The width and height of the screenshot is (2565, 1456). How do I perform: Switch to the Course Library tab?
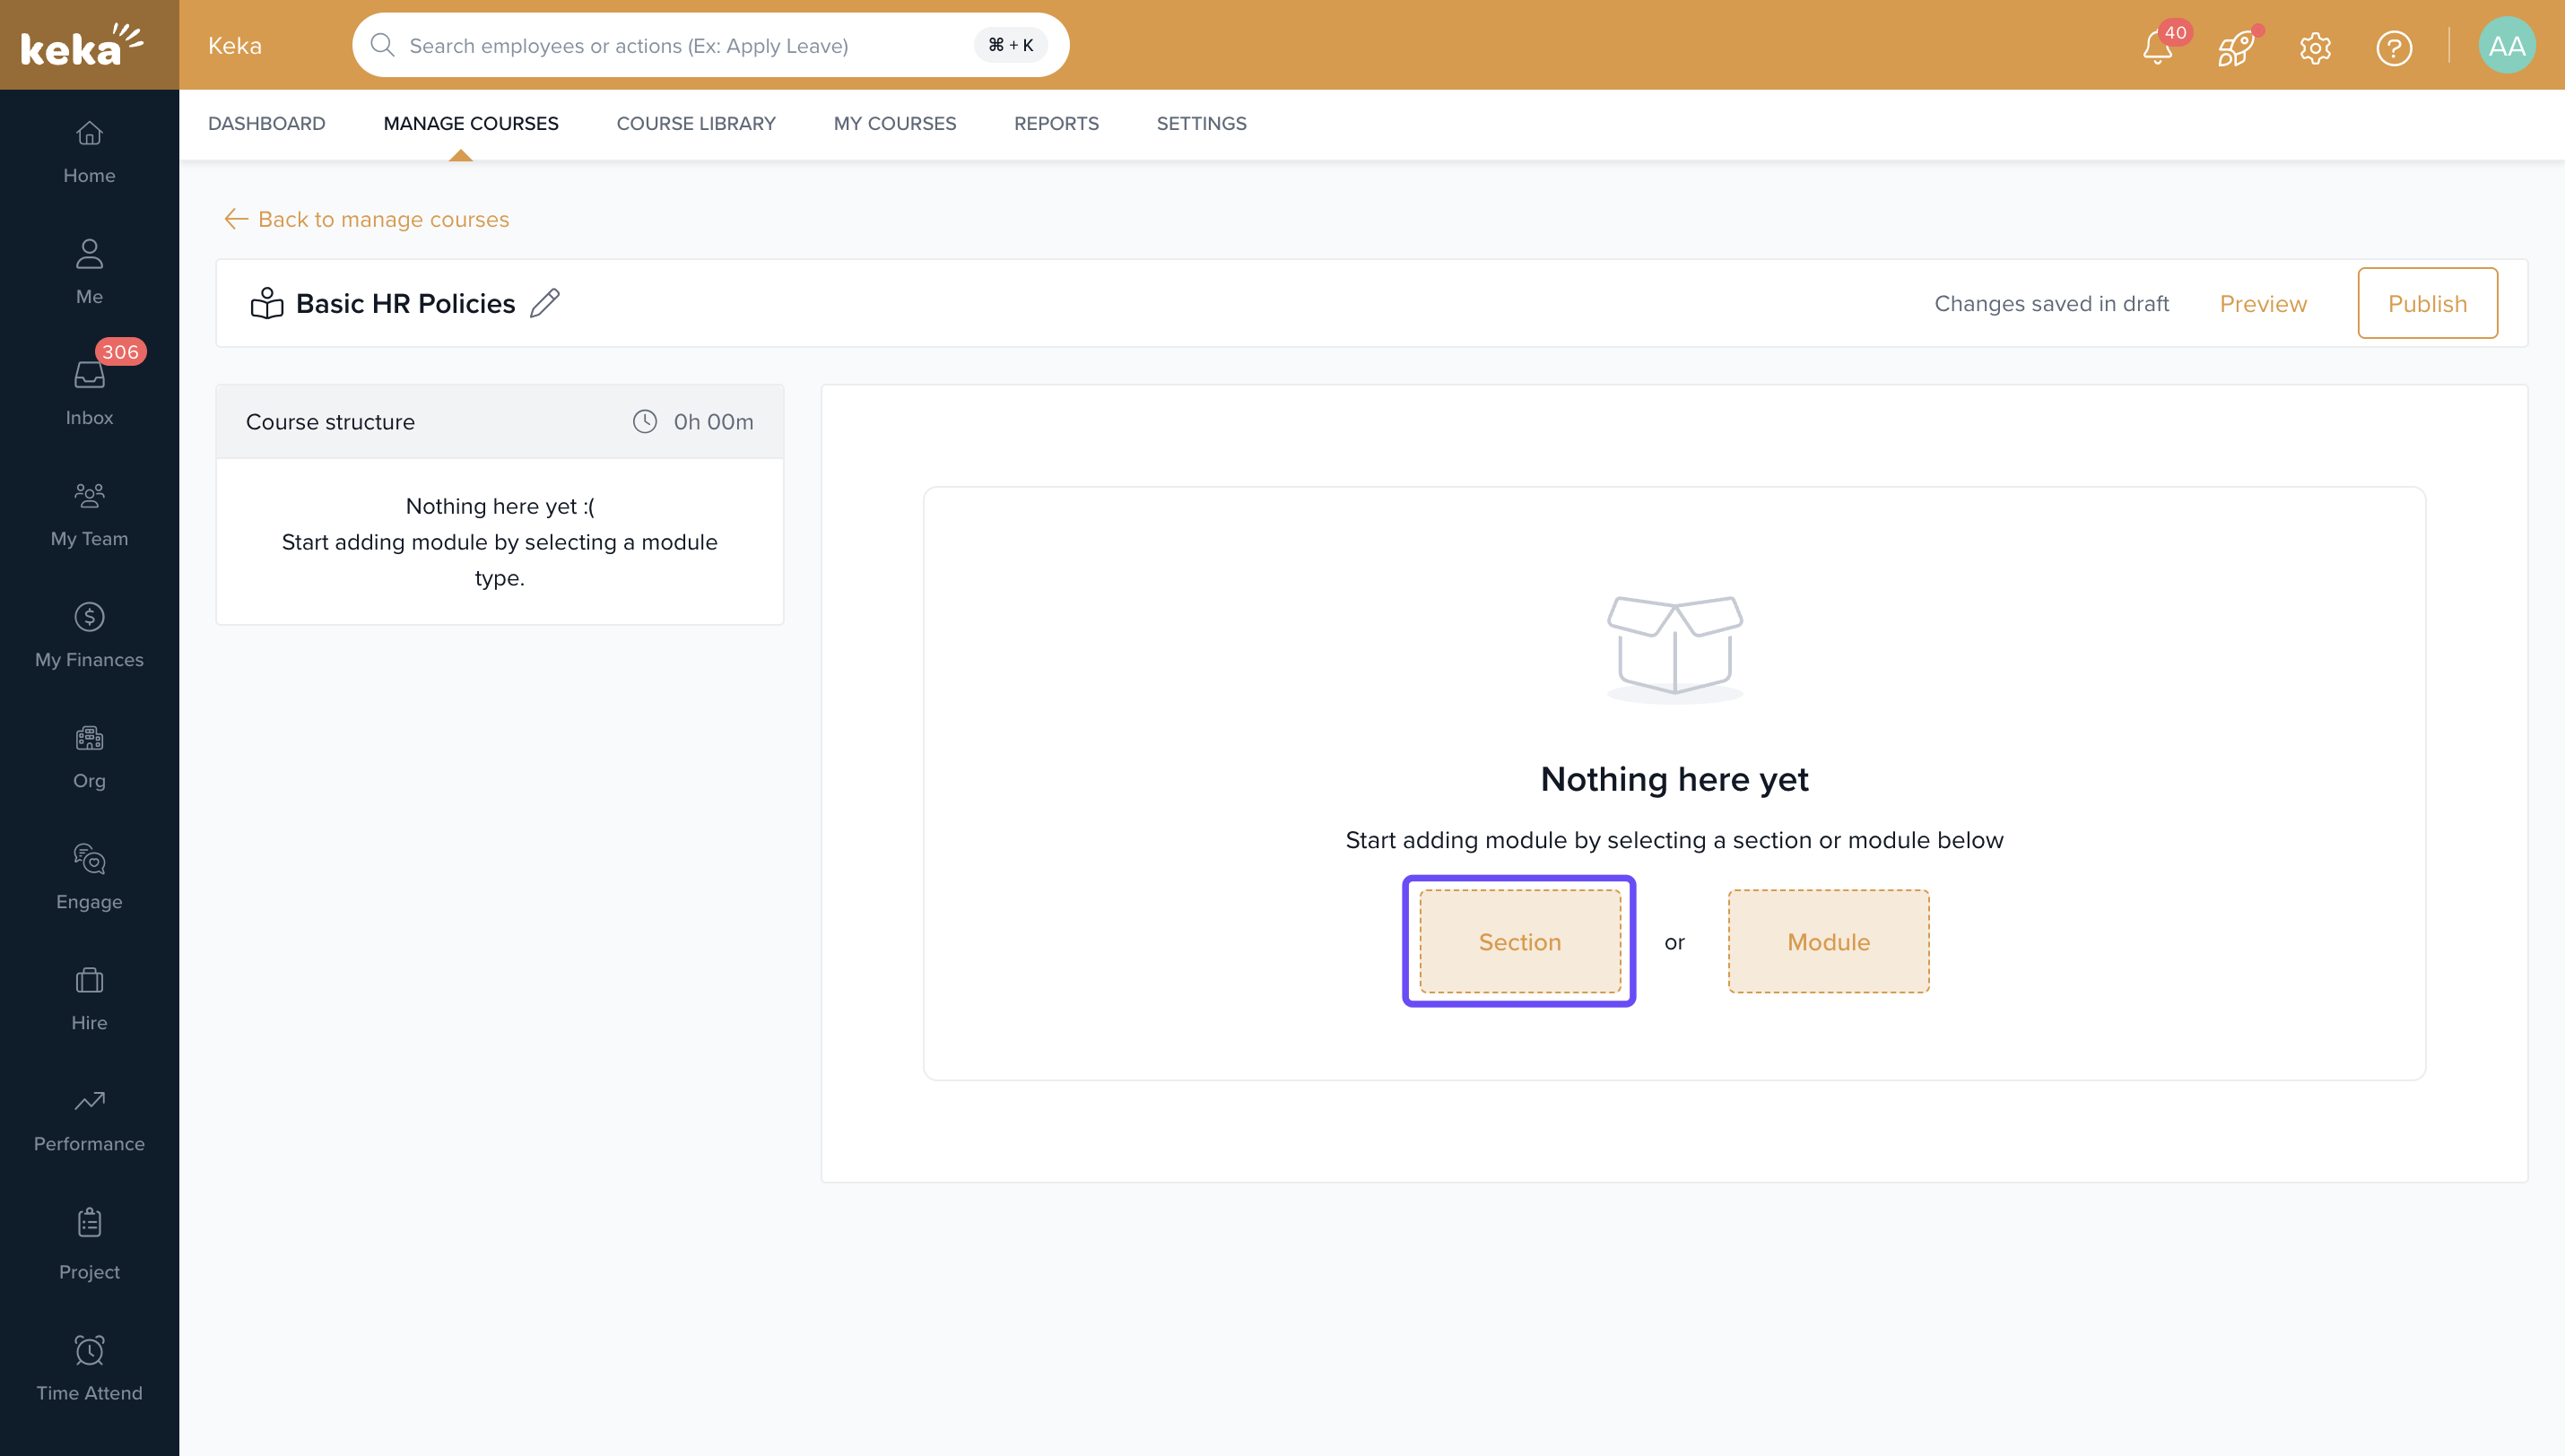click(x=696, y=123)
